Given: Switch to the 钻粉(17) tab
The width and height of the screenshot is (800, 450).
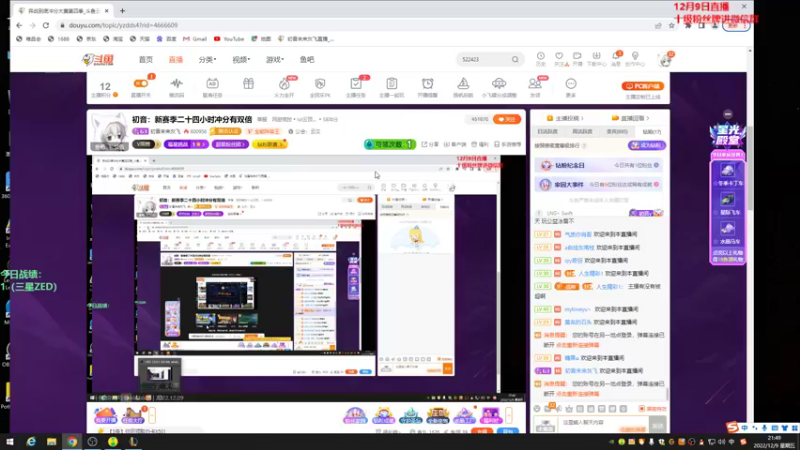Looking at the screenshot, I should (x=652, y=132).
